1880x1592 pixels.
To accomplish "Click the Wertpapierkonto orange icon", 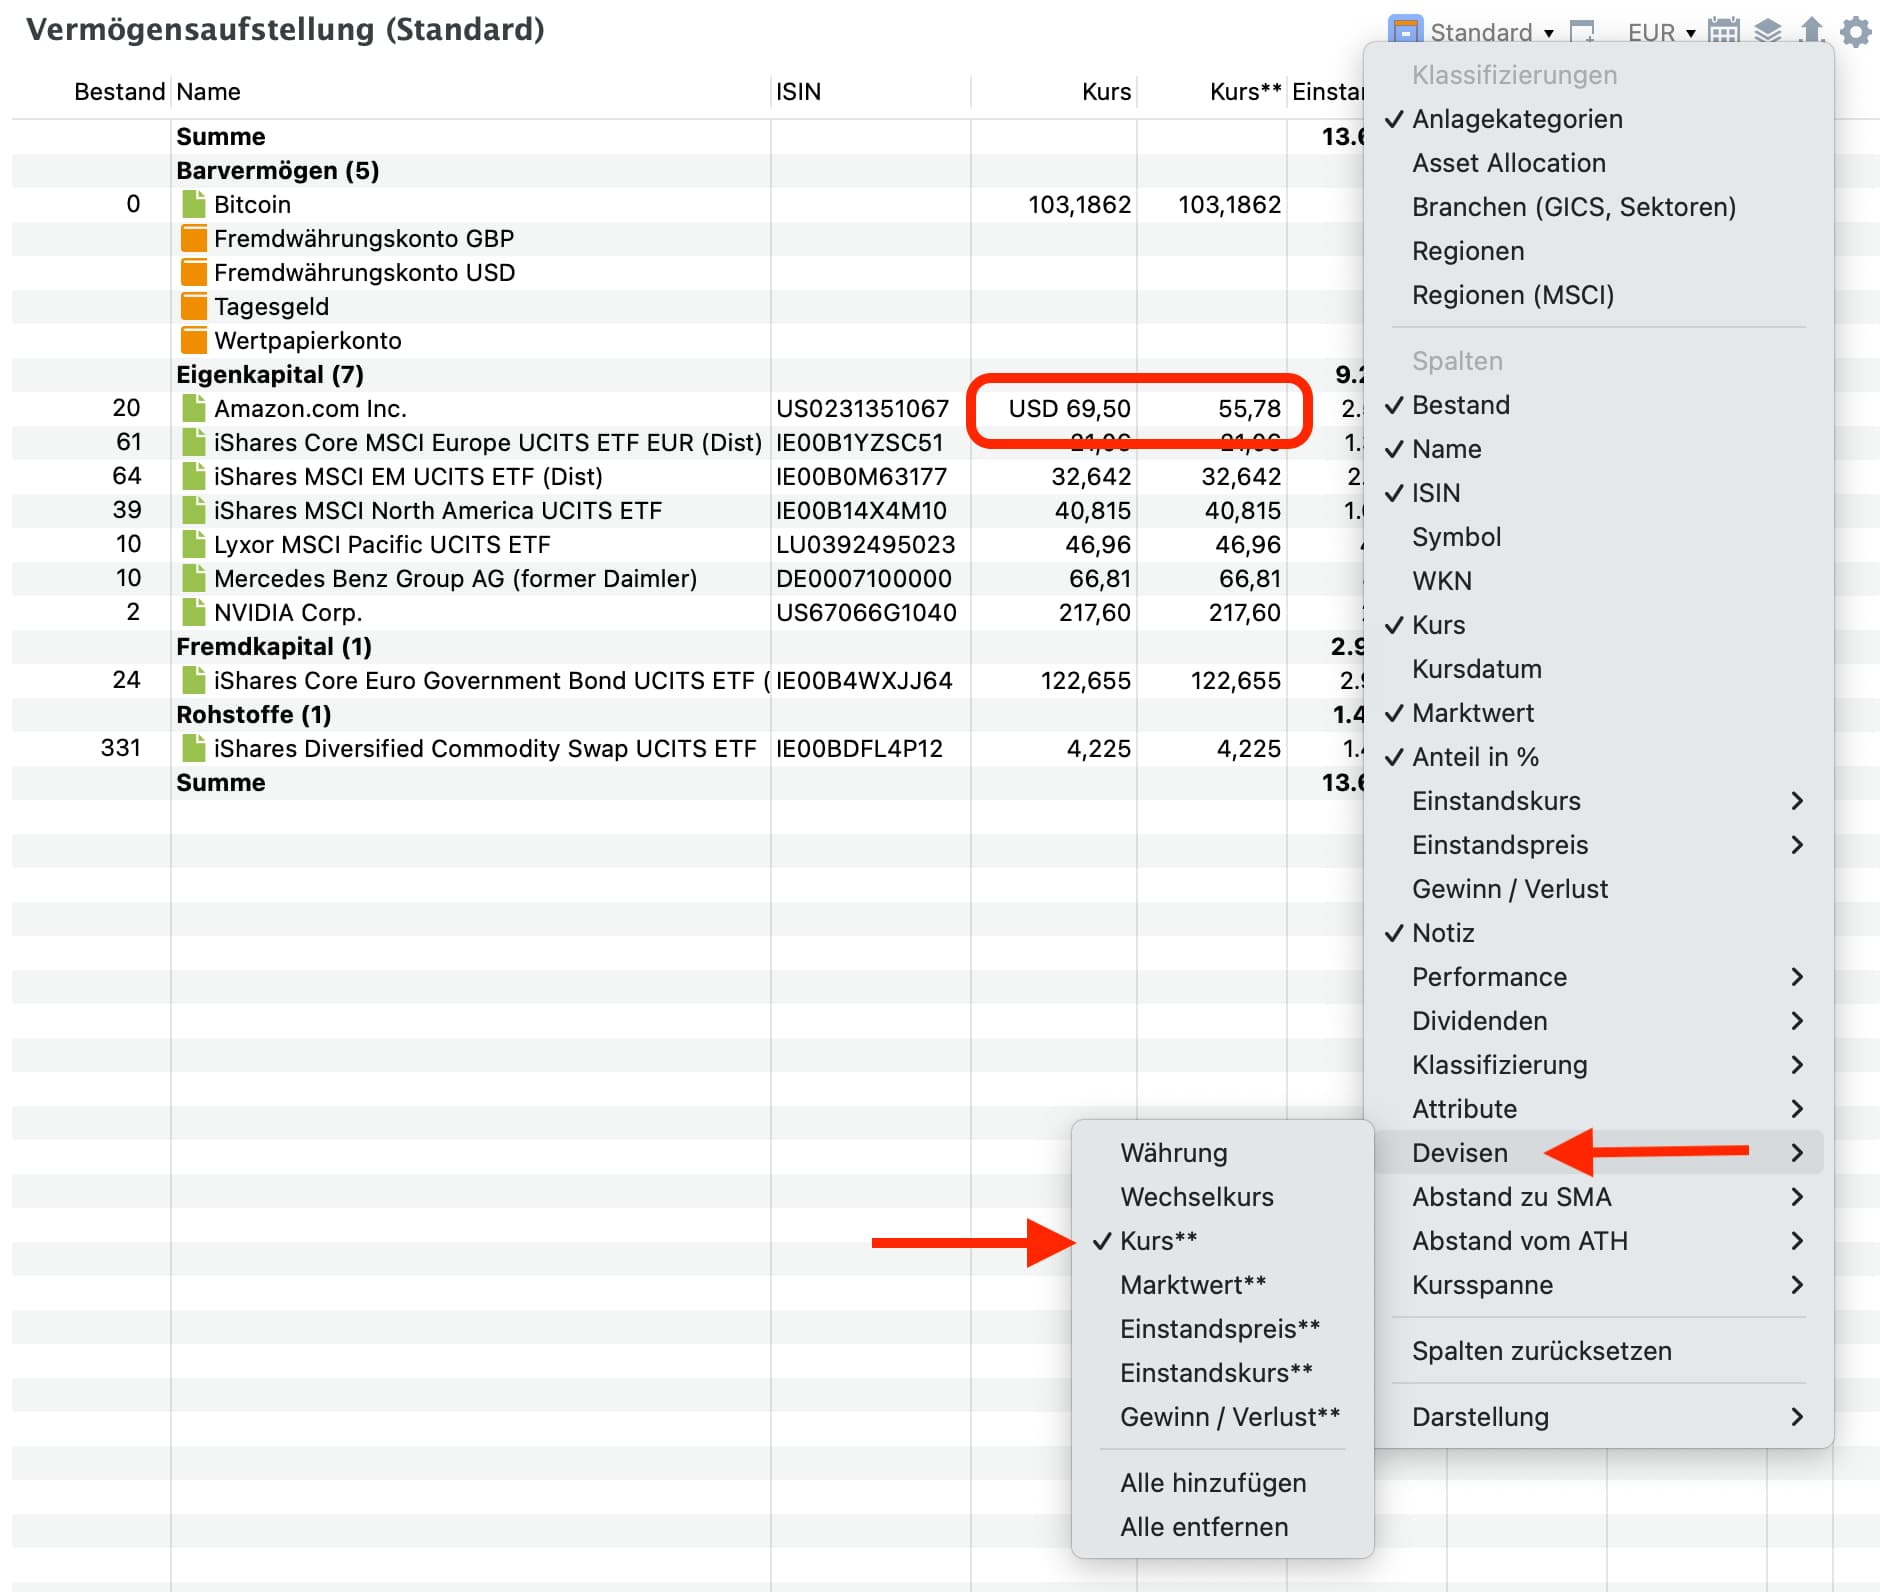I will coord(194,340).
